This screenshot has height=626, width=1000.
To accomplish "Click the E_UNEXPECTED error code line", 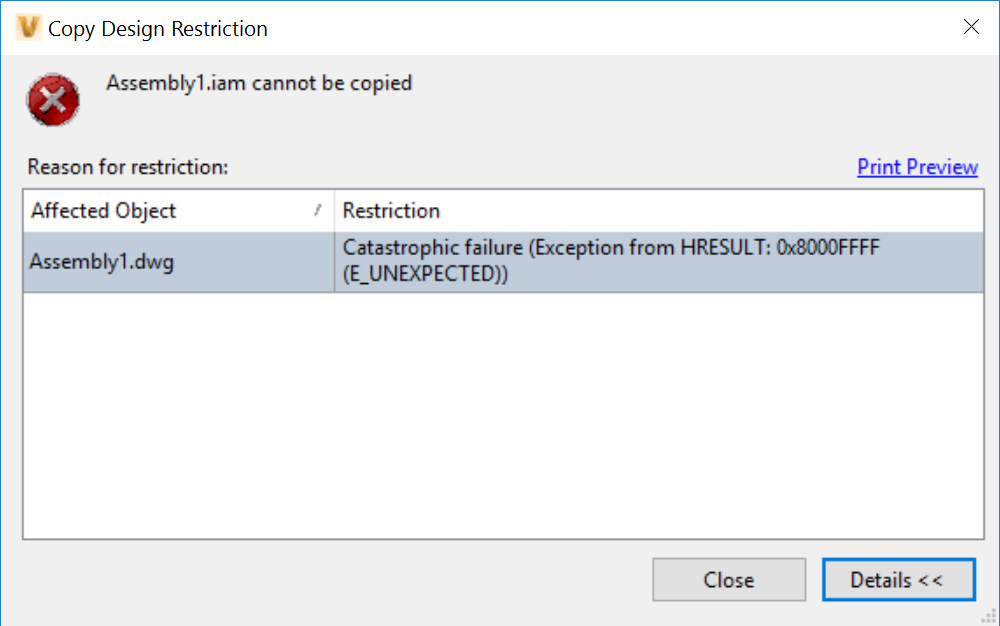I will [x=425, y=275].
